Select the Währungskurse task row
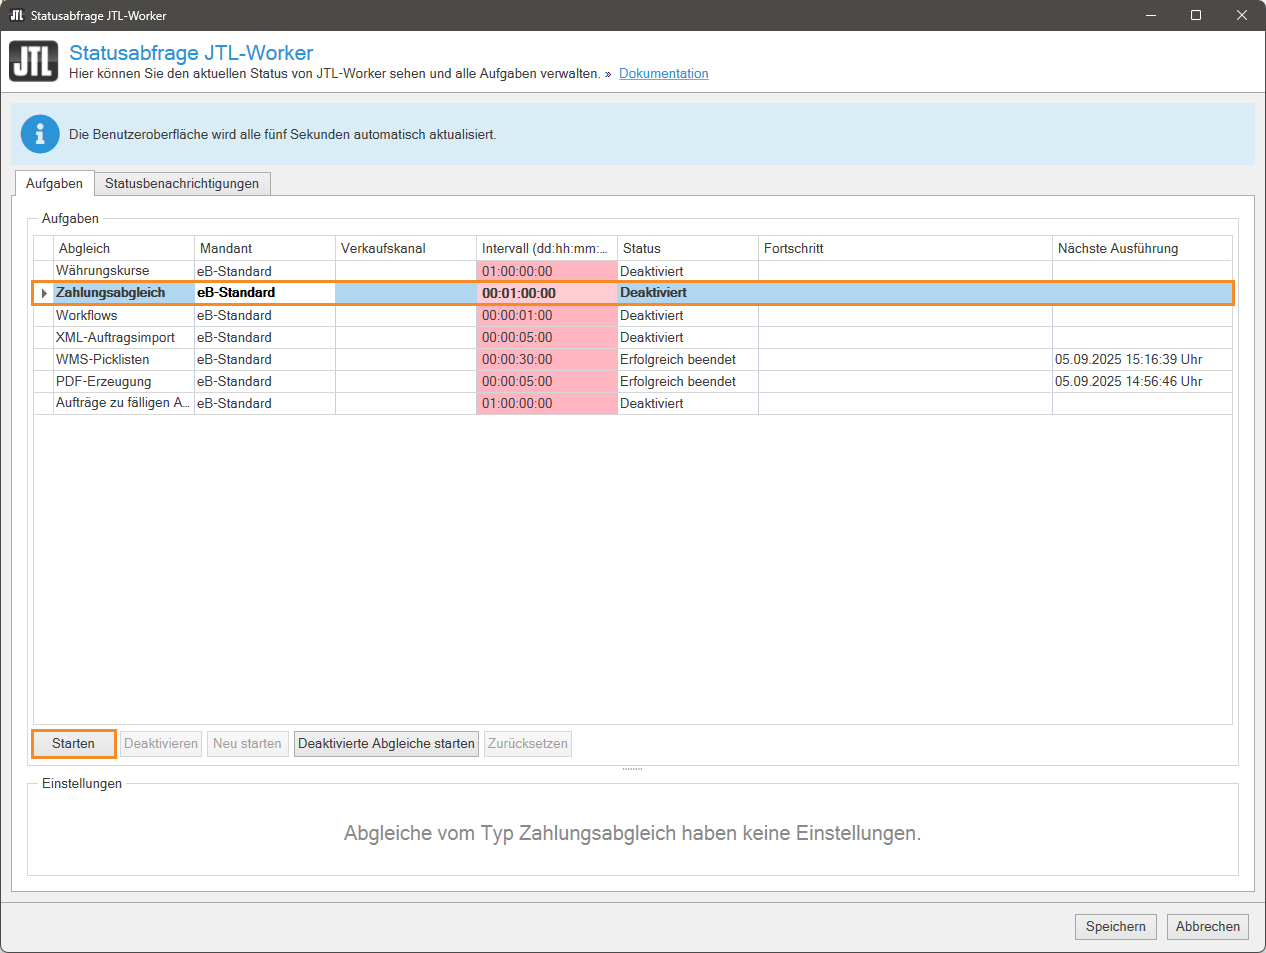 (x=102, y=271)
